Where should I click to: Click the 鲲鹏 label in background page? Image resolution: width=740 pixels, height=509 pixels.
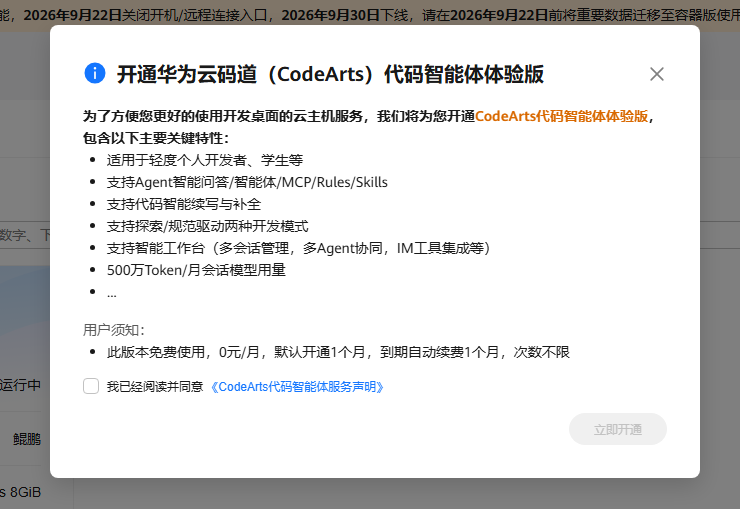(x=27, y=439)
